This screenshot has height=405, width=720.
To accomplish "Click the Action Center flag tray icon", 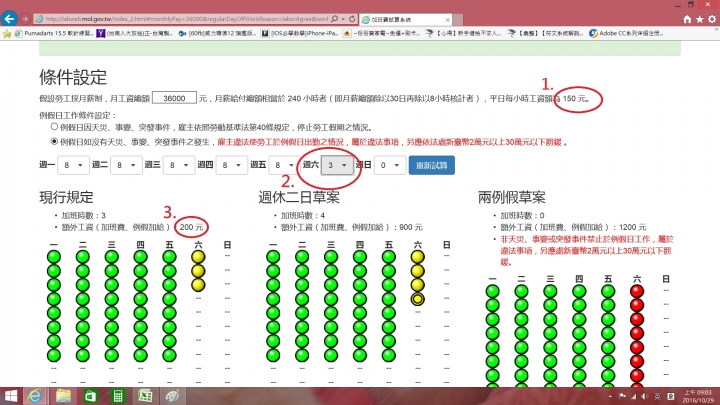I will click(622, 396).
